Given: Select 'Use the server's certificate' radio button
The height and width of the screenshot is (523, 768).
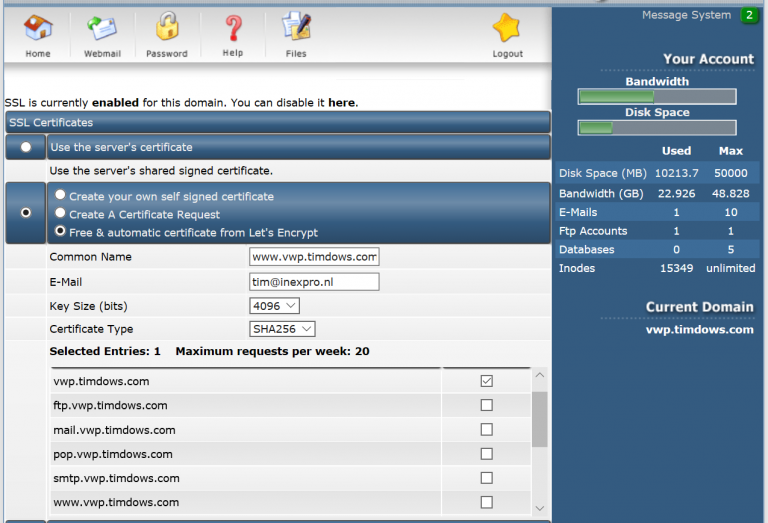Looking at the screenshot, I should click(26, 147).
